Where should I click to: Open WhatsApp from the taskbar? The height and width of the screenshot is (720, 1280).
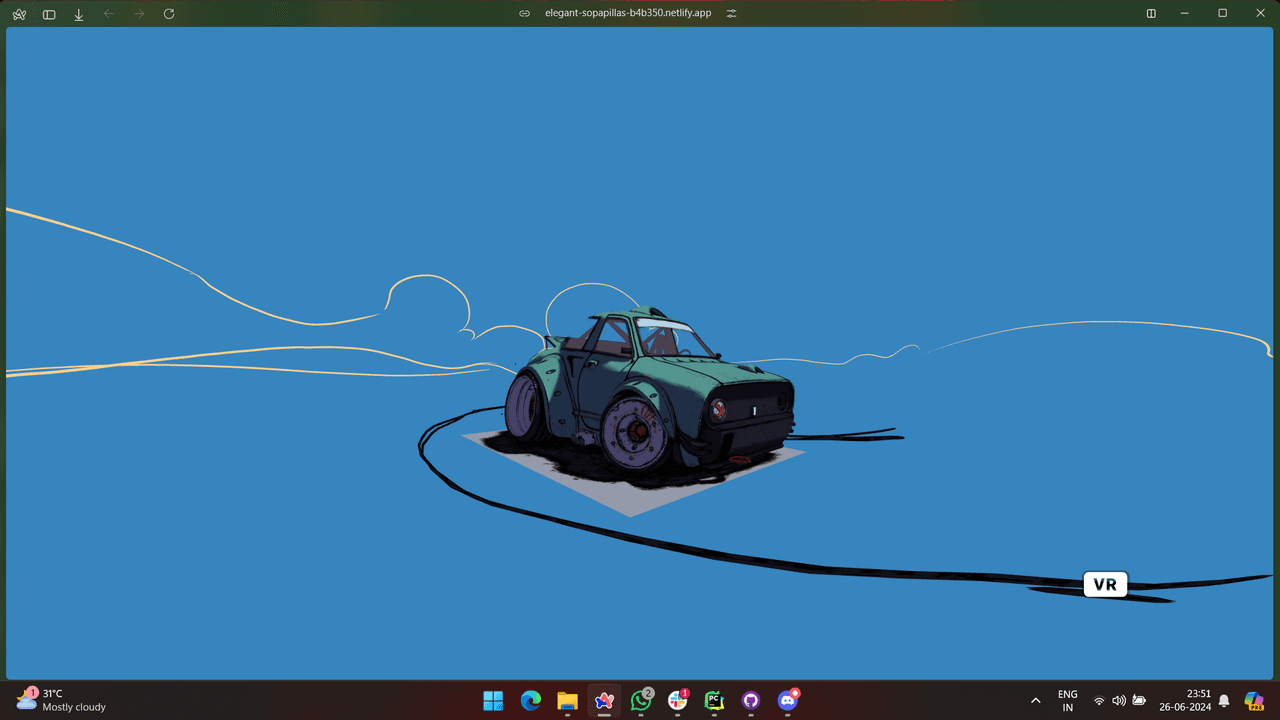[641, 701]
